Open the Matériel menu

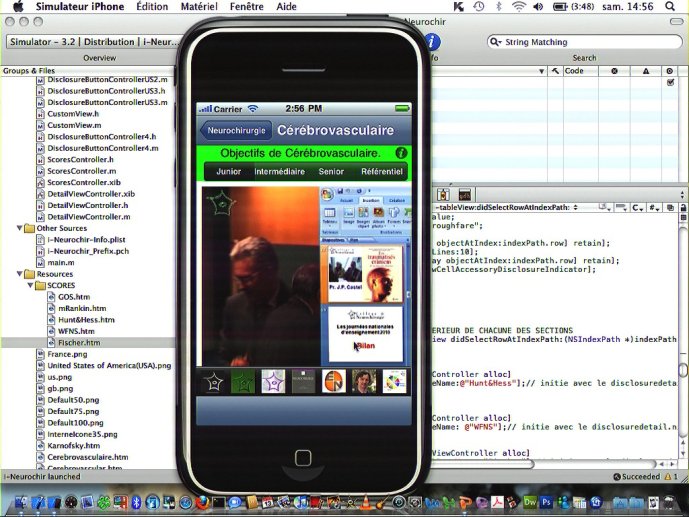199,7
